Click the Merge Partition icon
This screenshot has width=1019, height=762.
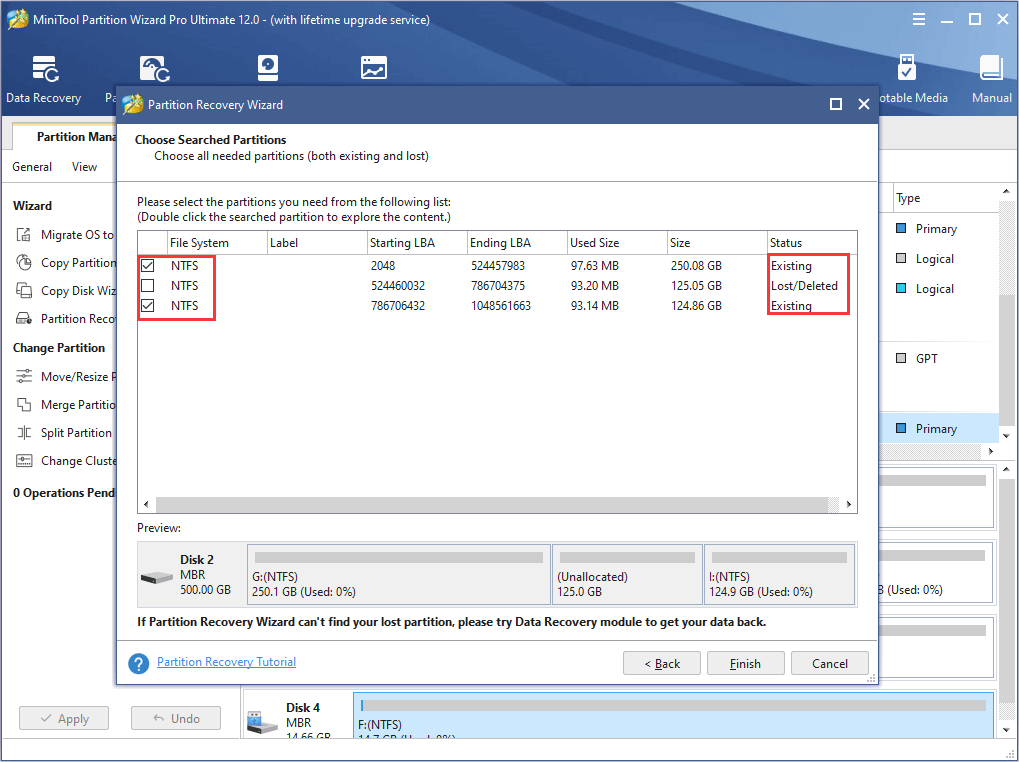point(23,405)
